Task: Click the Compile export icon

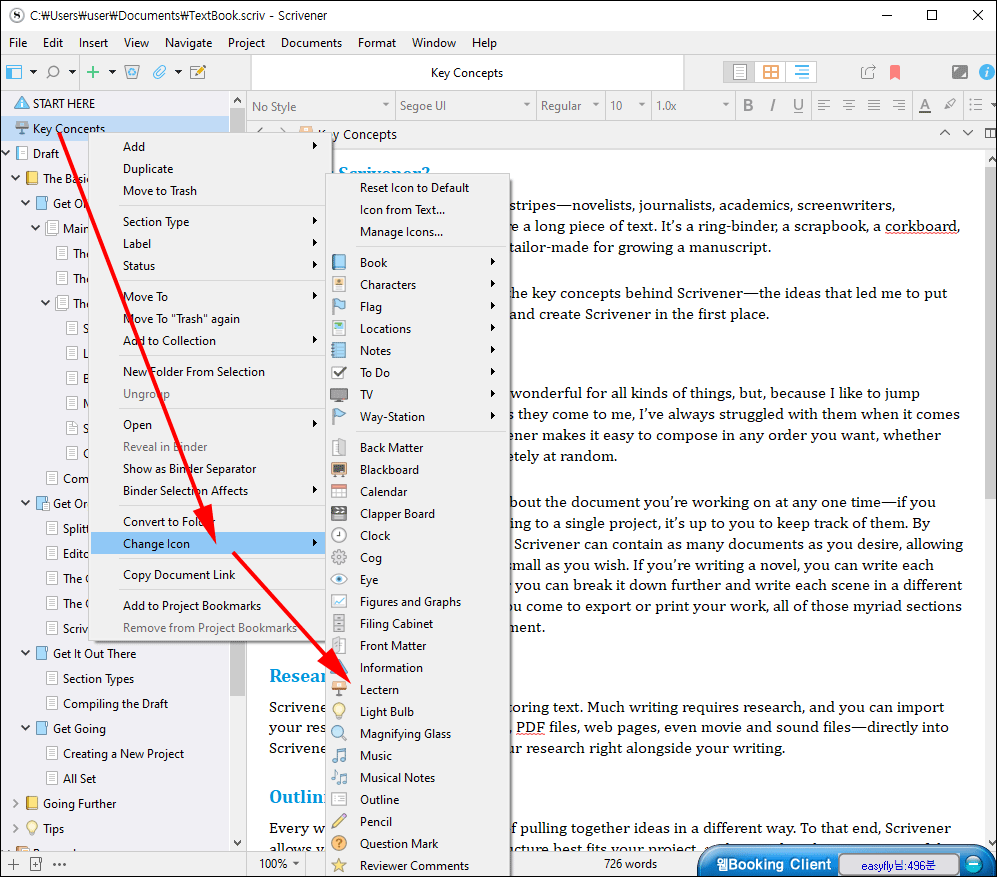Action: click(868, 72)
